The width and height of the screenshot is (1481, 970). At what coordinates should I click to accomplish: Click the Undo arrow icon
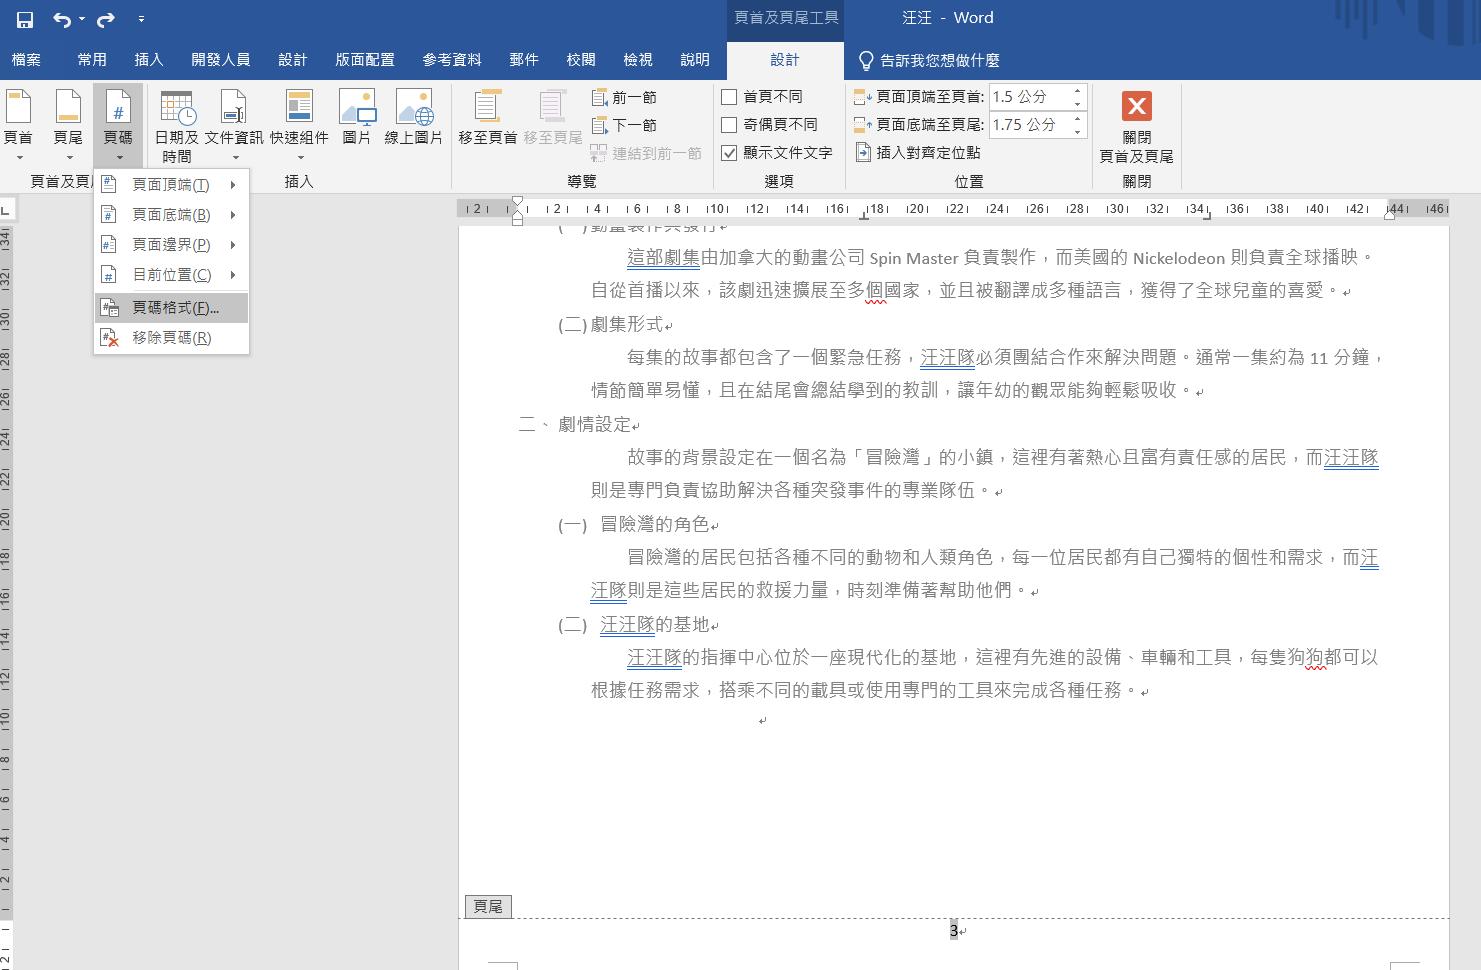[x=62, y=19]
